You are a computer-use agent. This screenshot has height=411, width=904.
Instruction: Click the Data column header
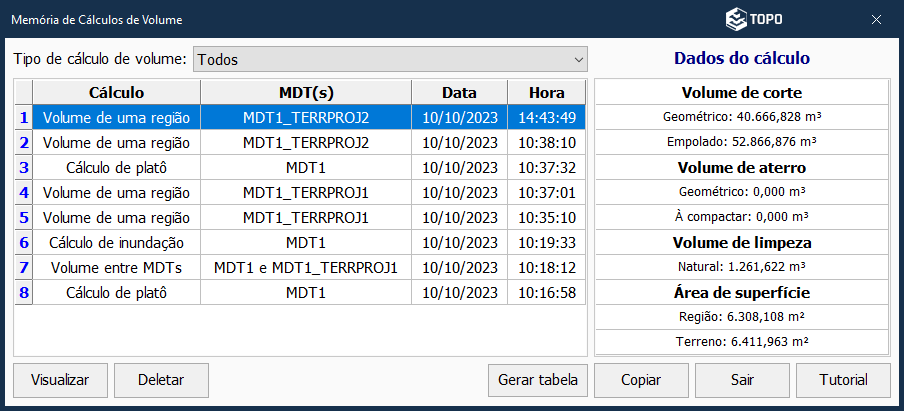coord(459,92)
